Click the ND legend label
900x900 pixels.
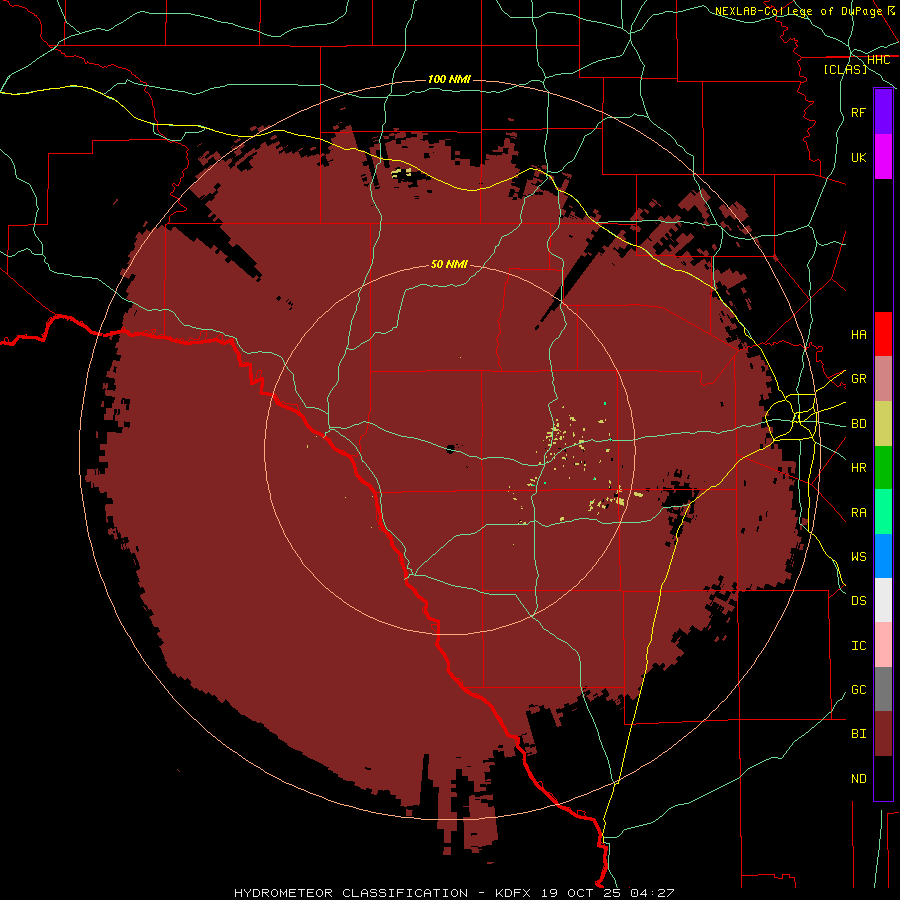pyautogui.click(x=858, y=779)
